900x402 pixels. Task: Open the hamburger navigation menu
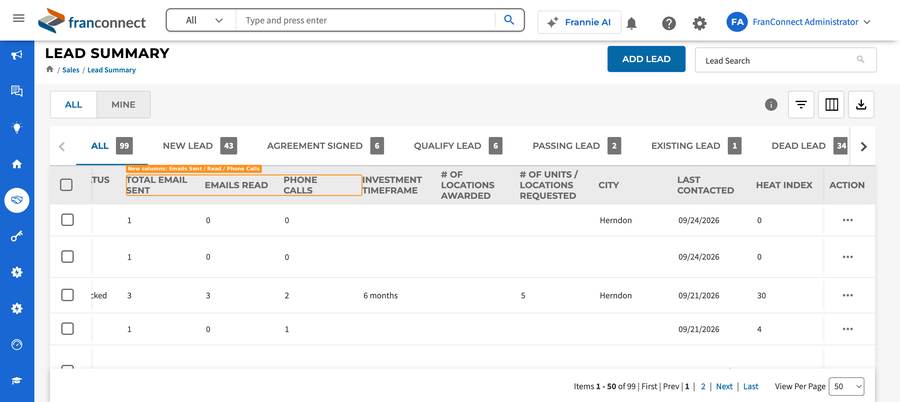[x=18, y=18]
